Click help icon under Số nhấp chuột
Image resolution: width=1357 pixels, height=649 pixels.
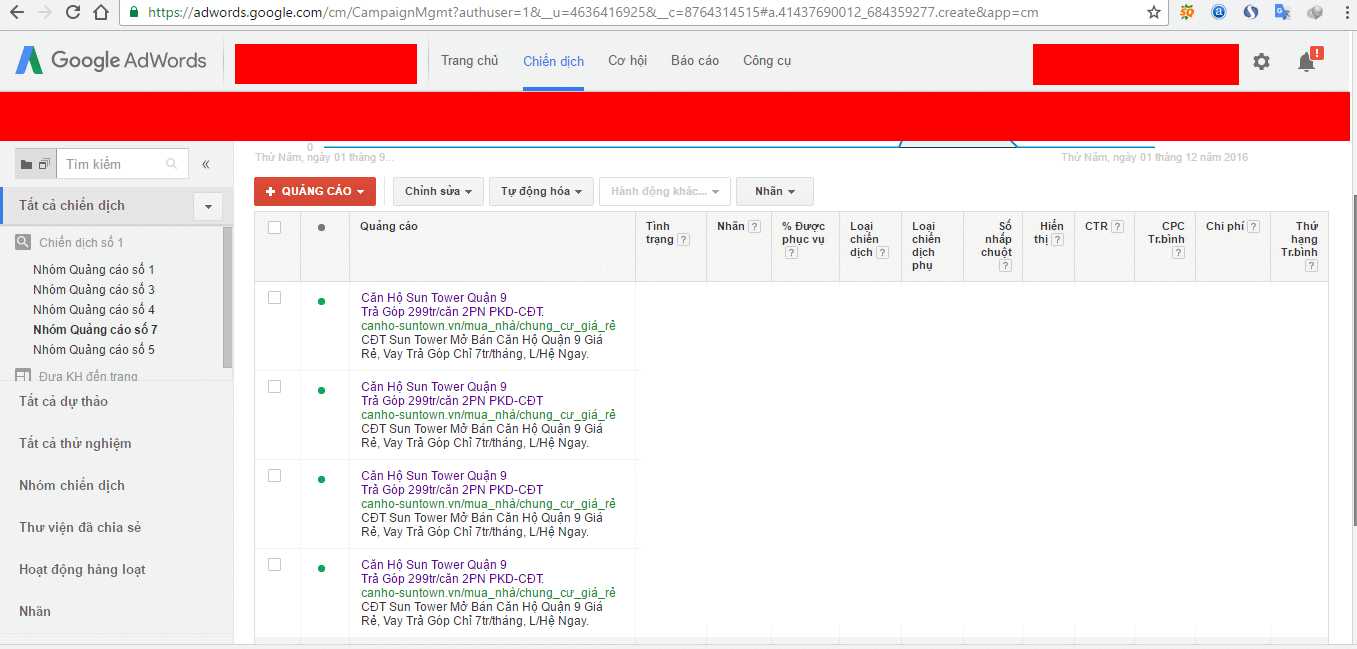click(x=1005, y=266)
